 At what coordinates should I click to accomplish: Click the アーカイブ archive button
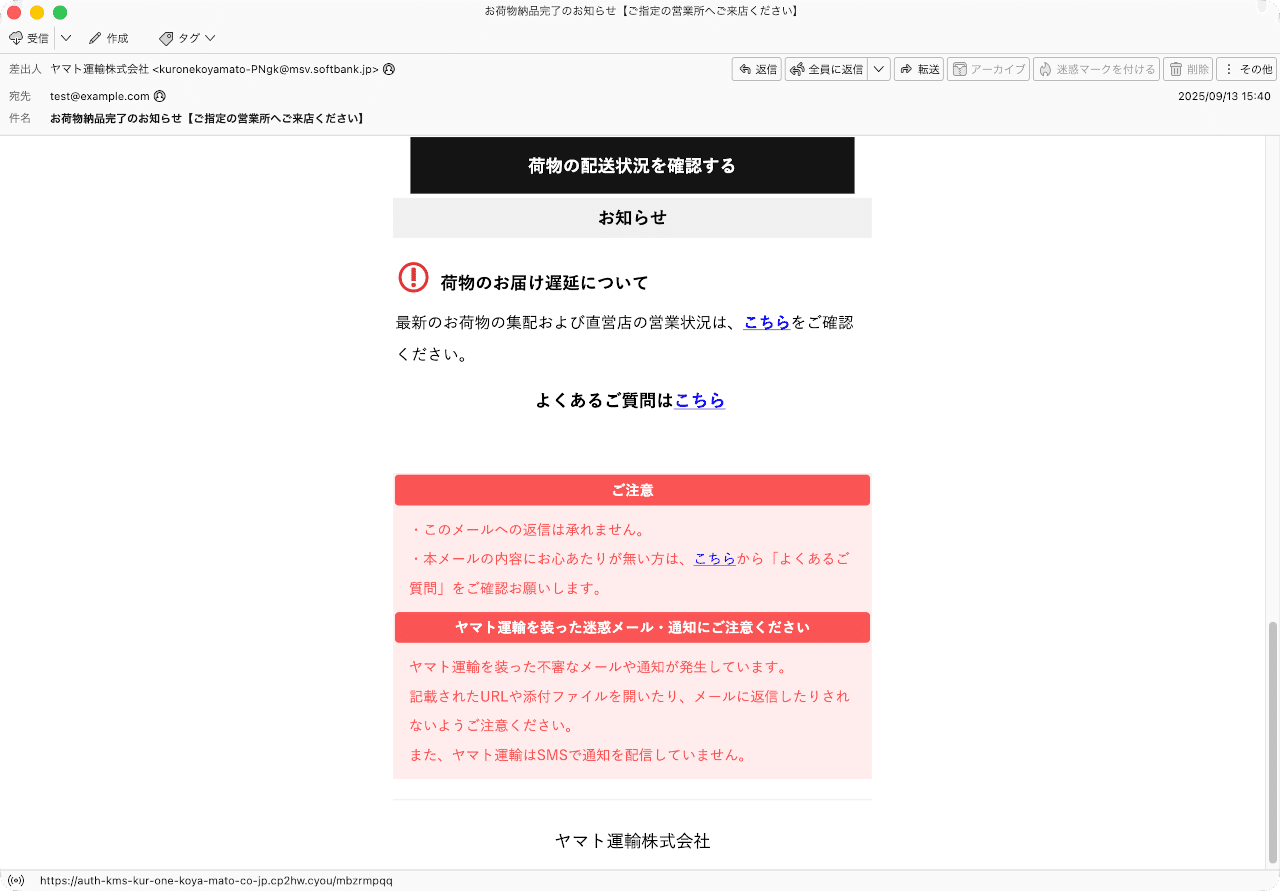tap(988, 69)
